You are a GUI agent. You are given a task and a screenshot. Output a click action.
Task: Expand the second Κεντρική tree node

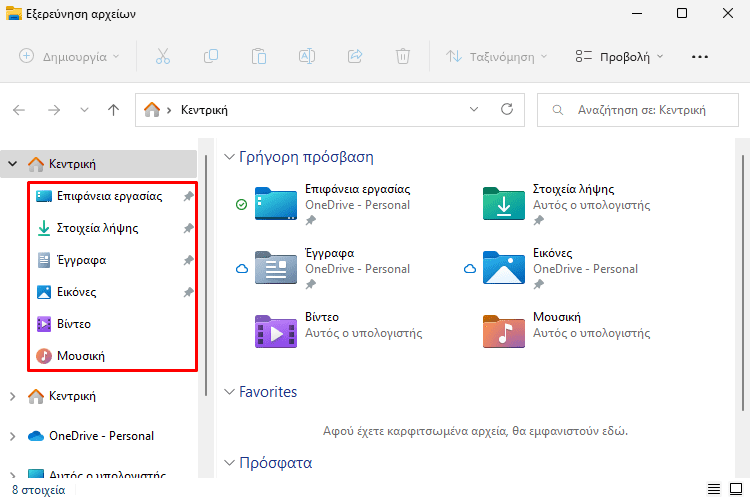coord(13,396)
